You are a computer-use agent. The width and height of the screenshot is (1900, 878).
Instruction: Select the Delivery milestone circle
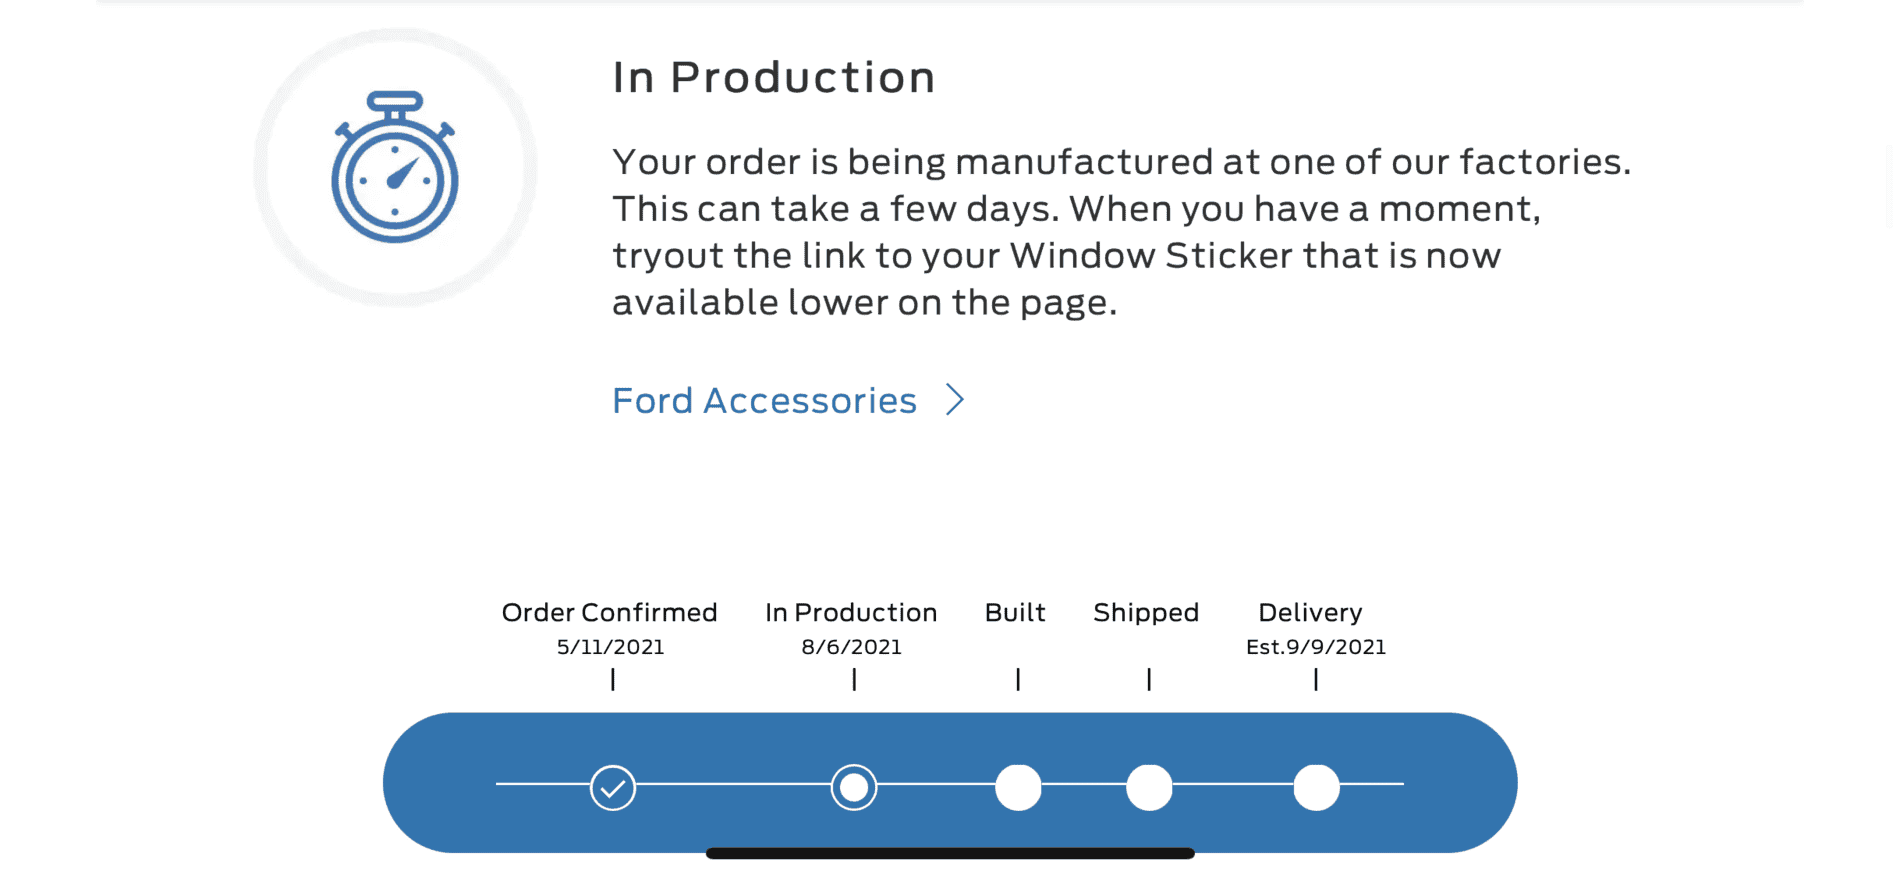(x=1315, y=787)
